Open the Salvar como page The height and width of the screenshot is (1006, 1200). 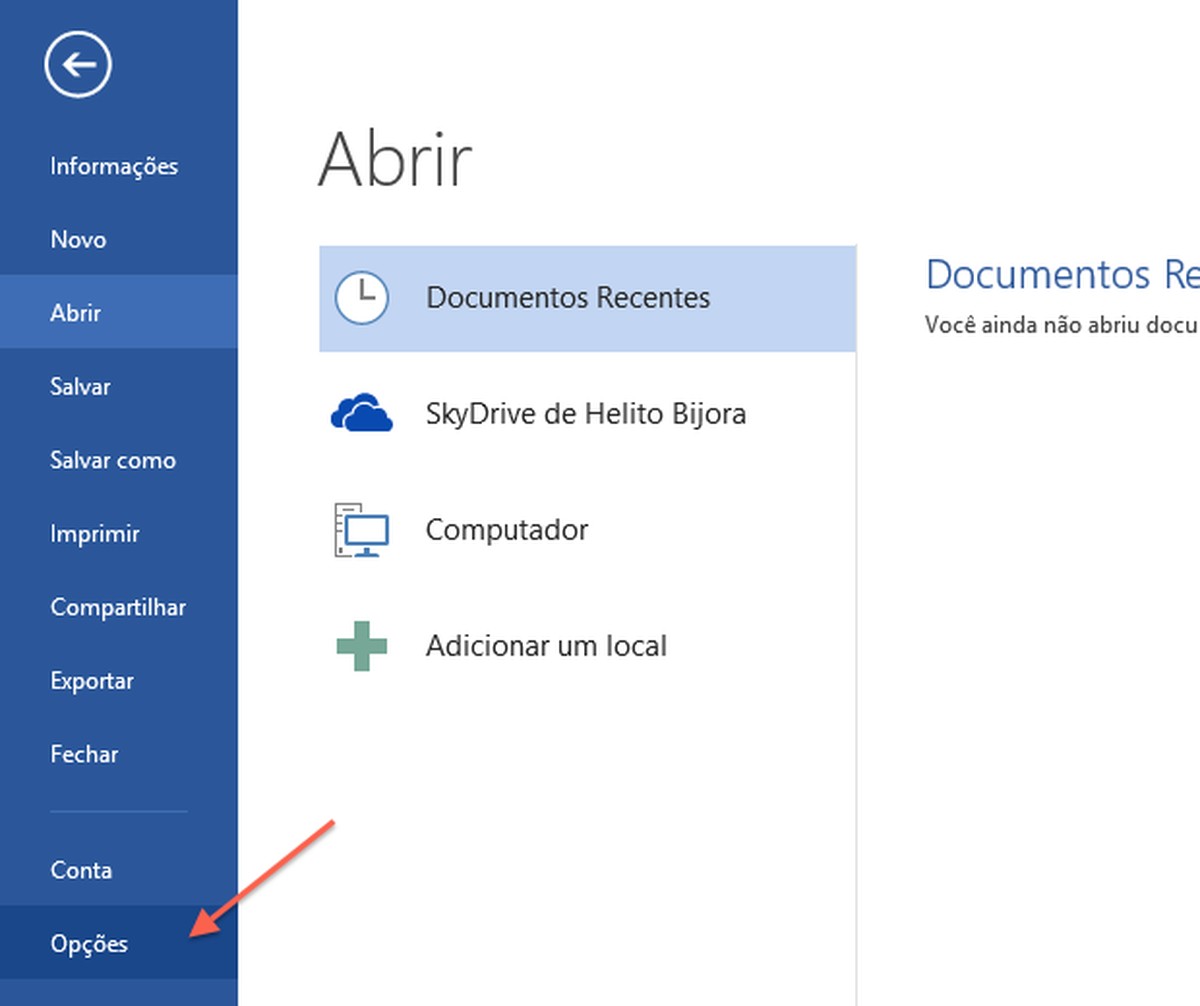point(113,460)
